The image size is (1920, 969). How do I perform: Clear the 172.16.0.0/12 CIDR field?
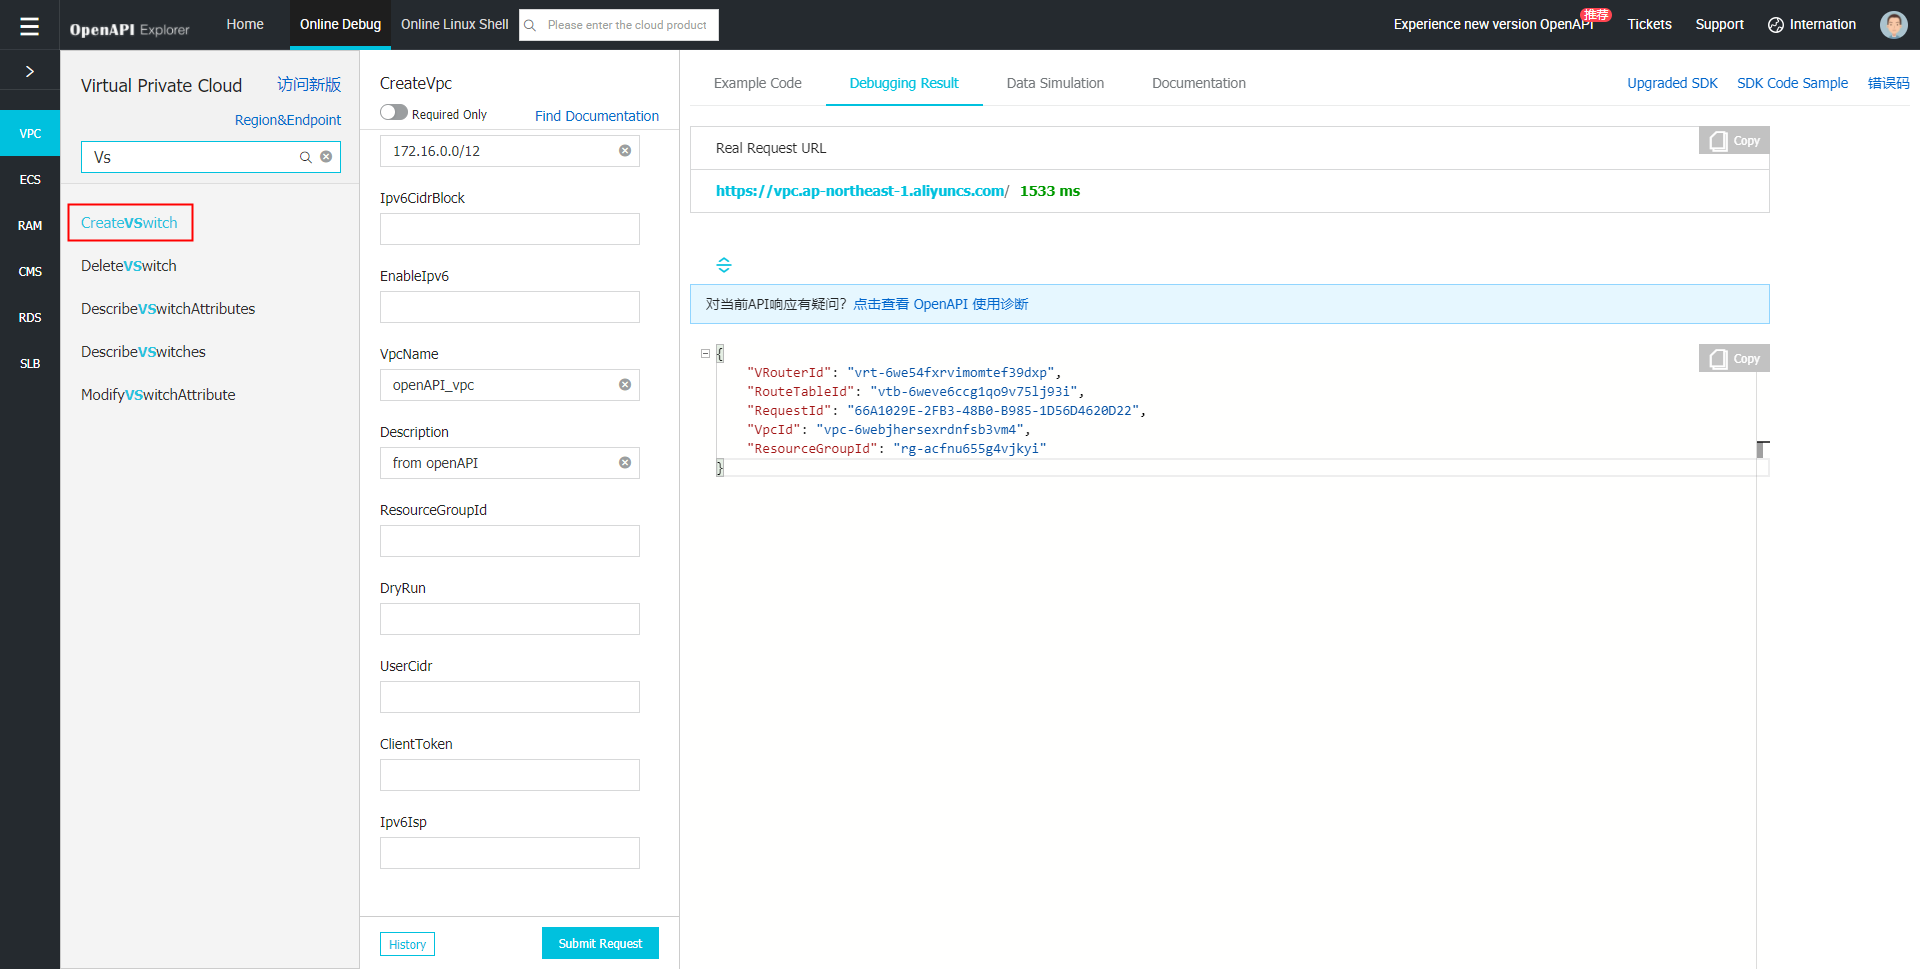coord(625,151)
